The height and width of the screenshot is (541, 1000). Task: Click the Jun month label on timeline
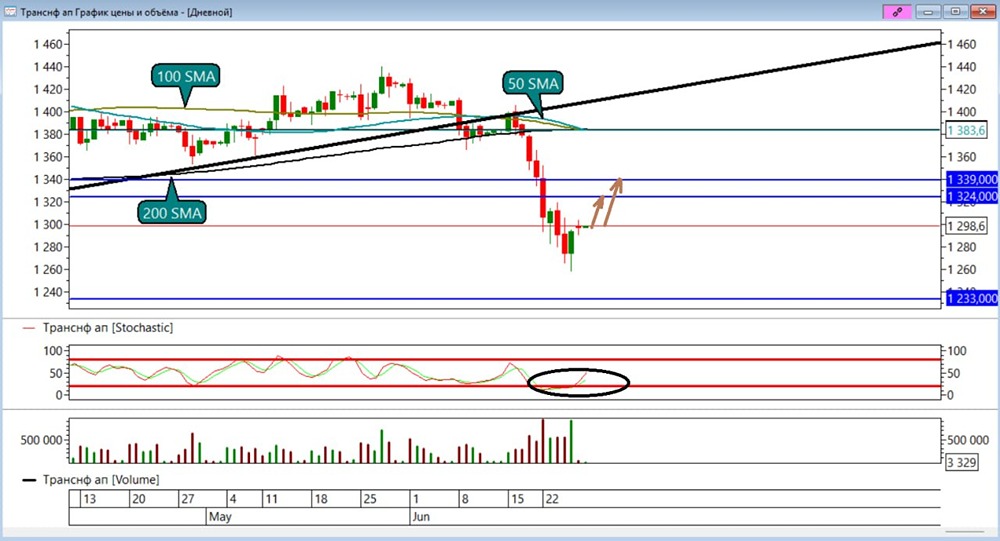pyautogui.click(x=421, y=517)
